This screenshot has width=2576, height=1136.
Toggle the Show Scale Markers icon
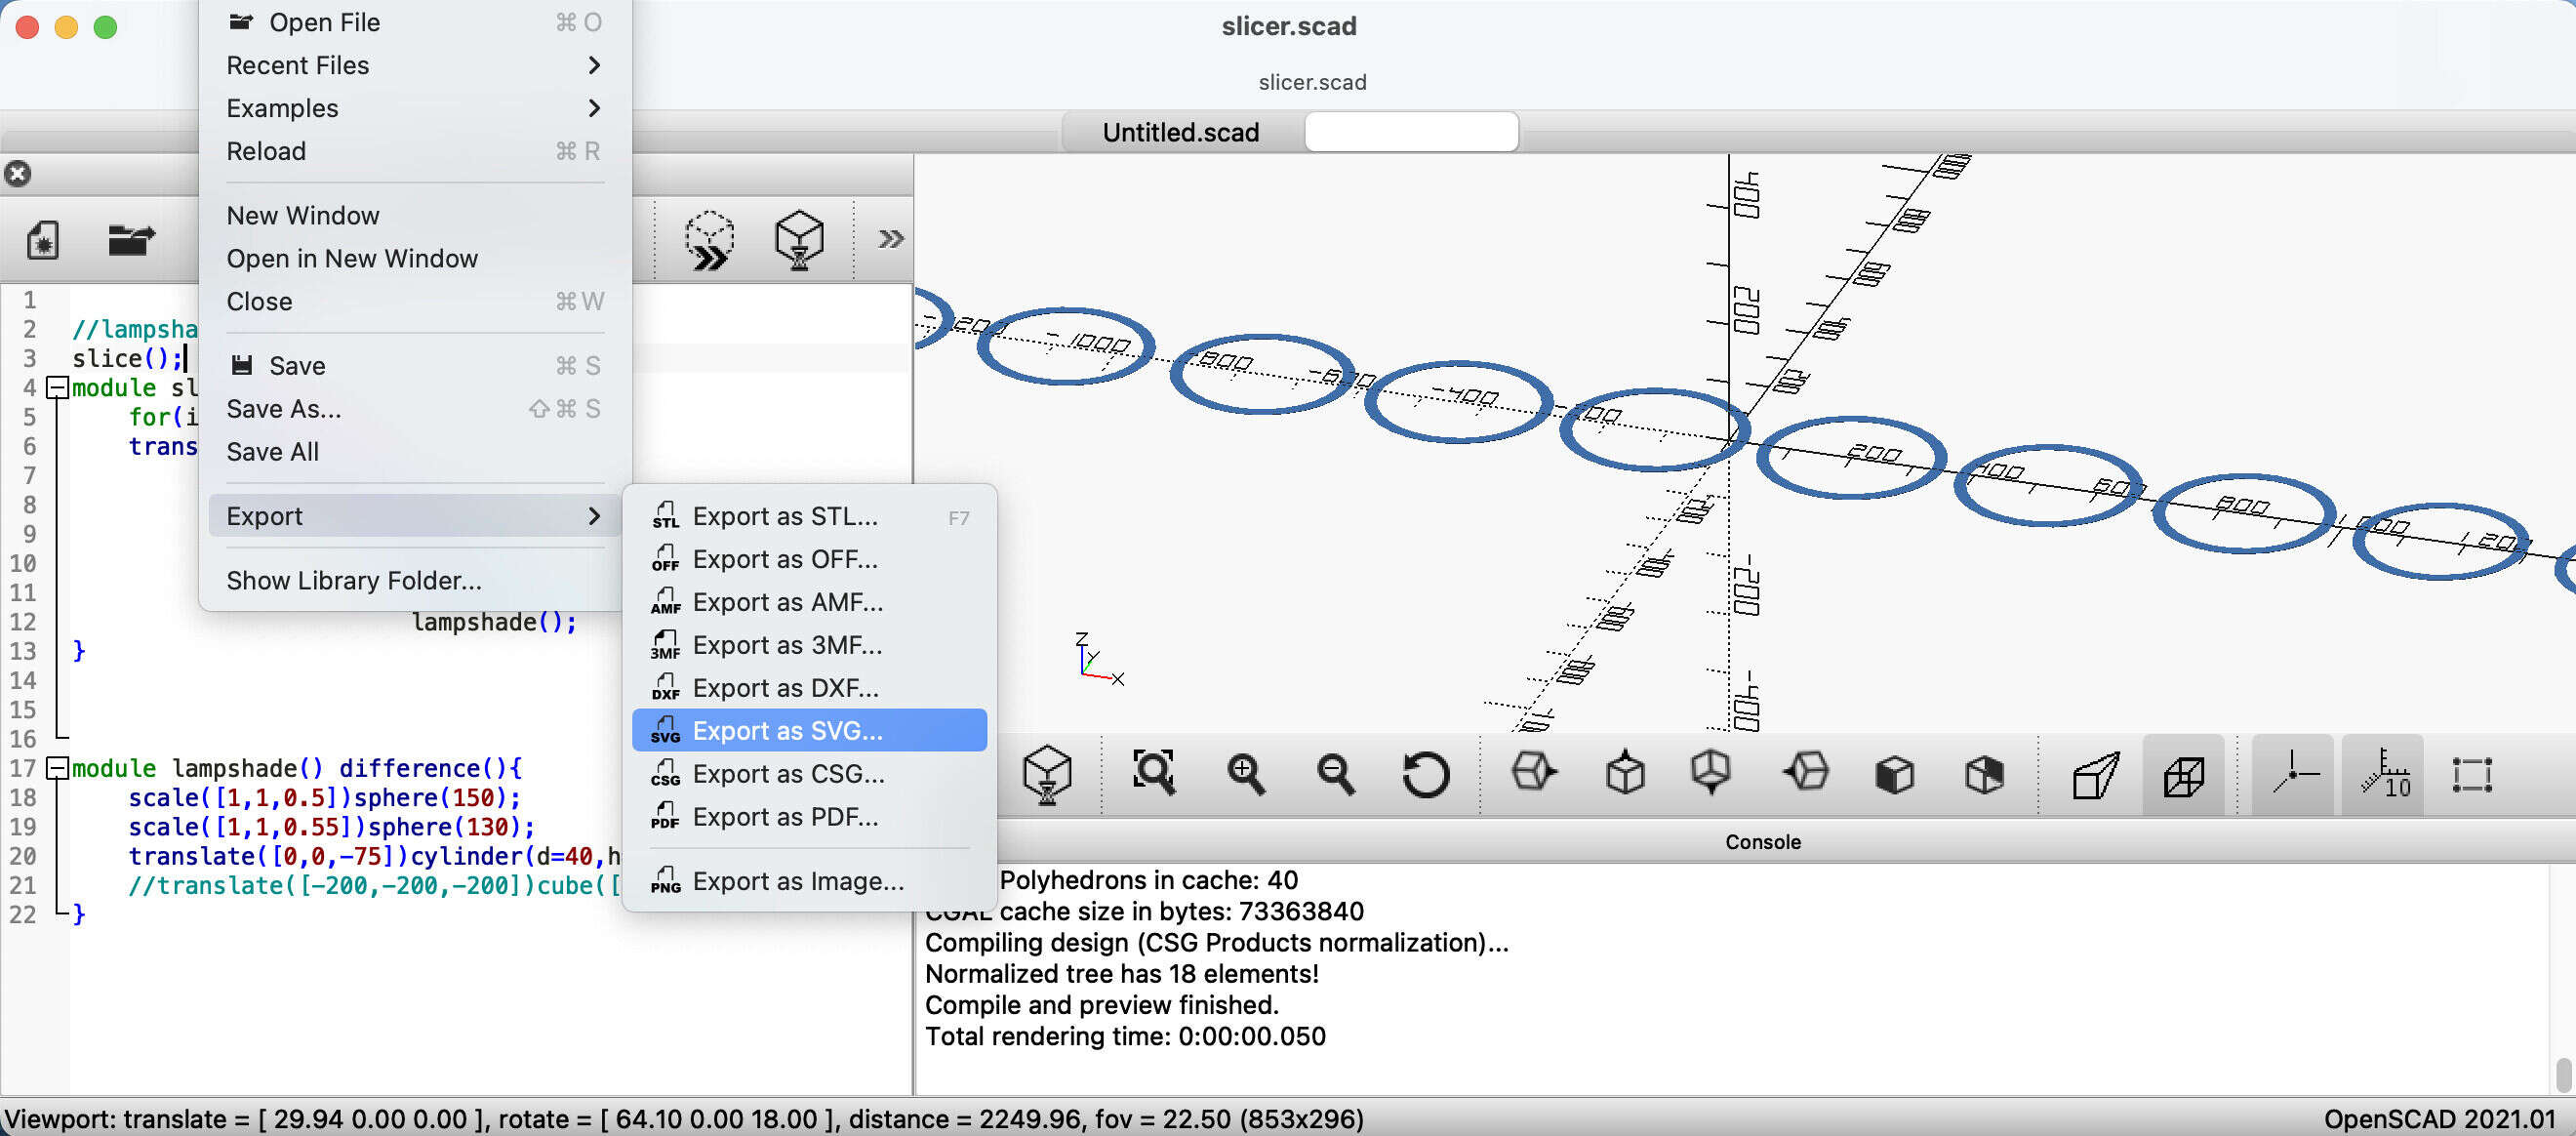coord(2383,775)
